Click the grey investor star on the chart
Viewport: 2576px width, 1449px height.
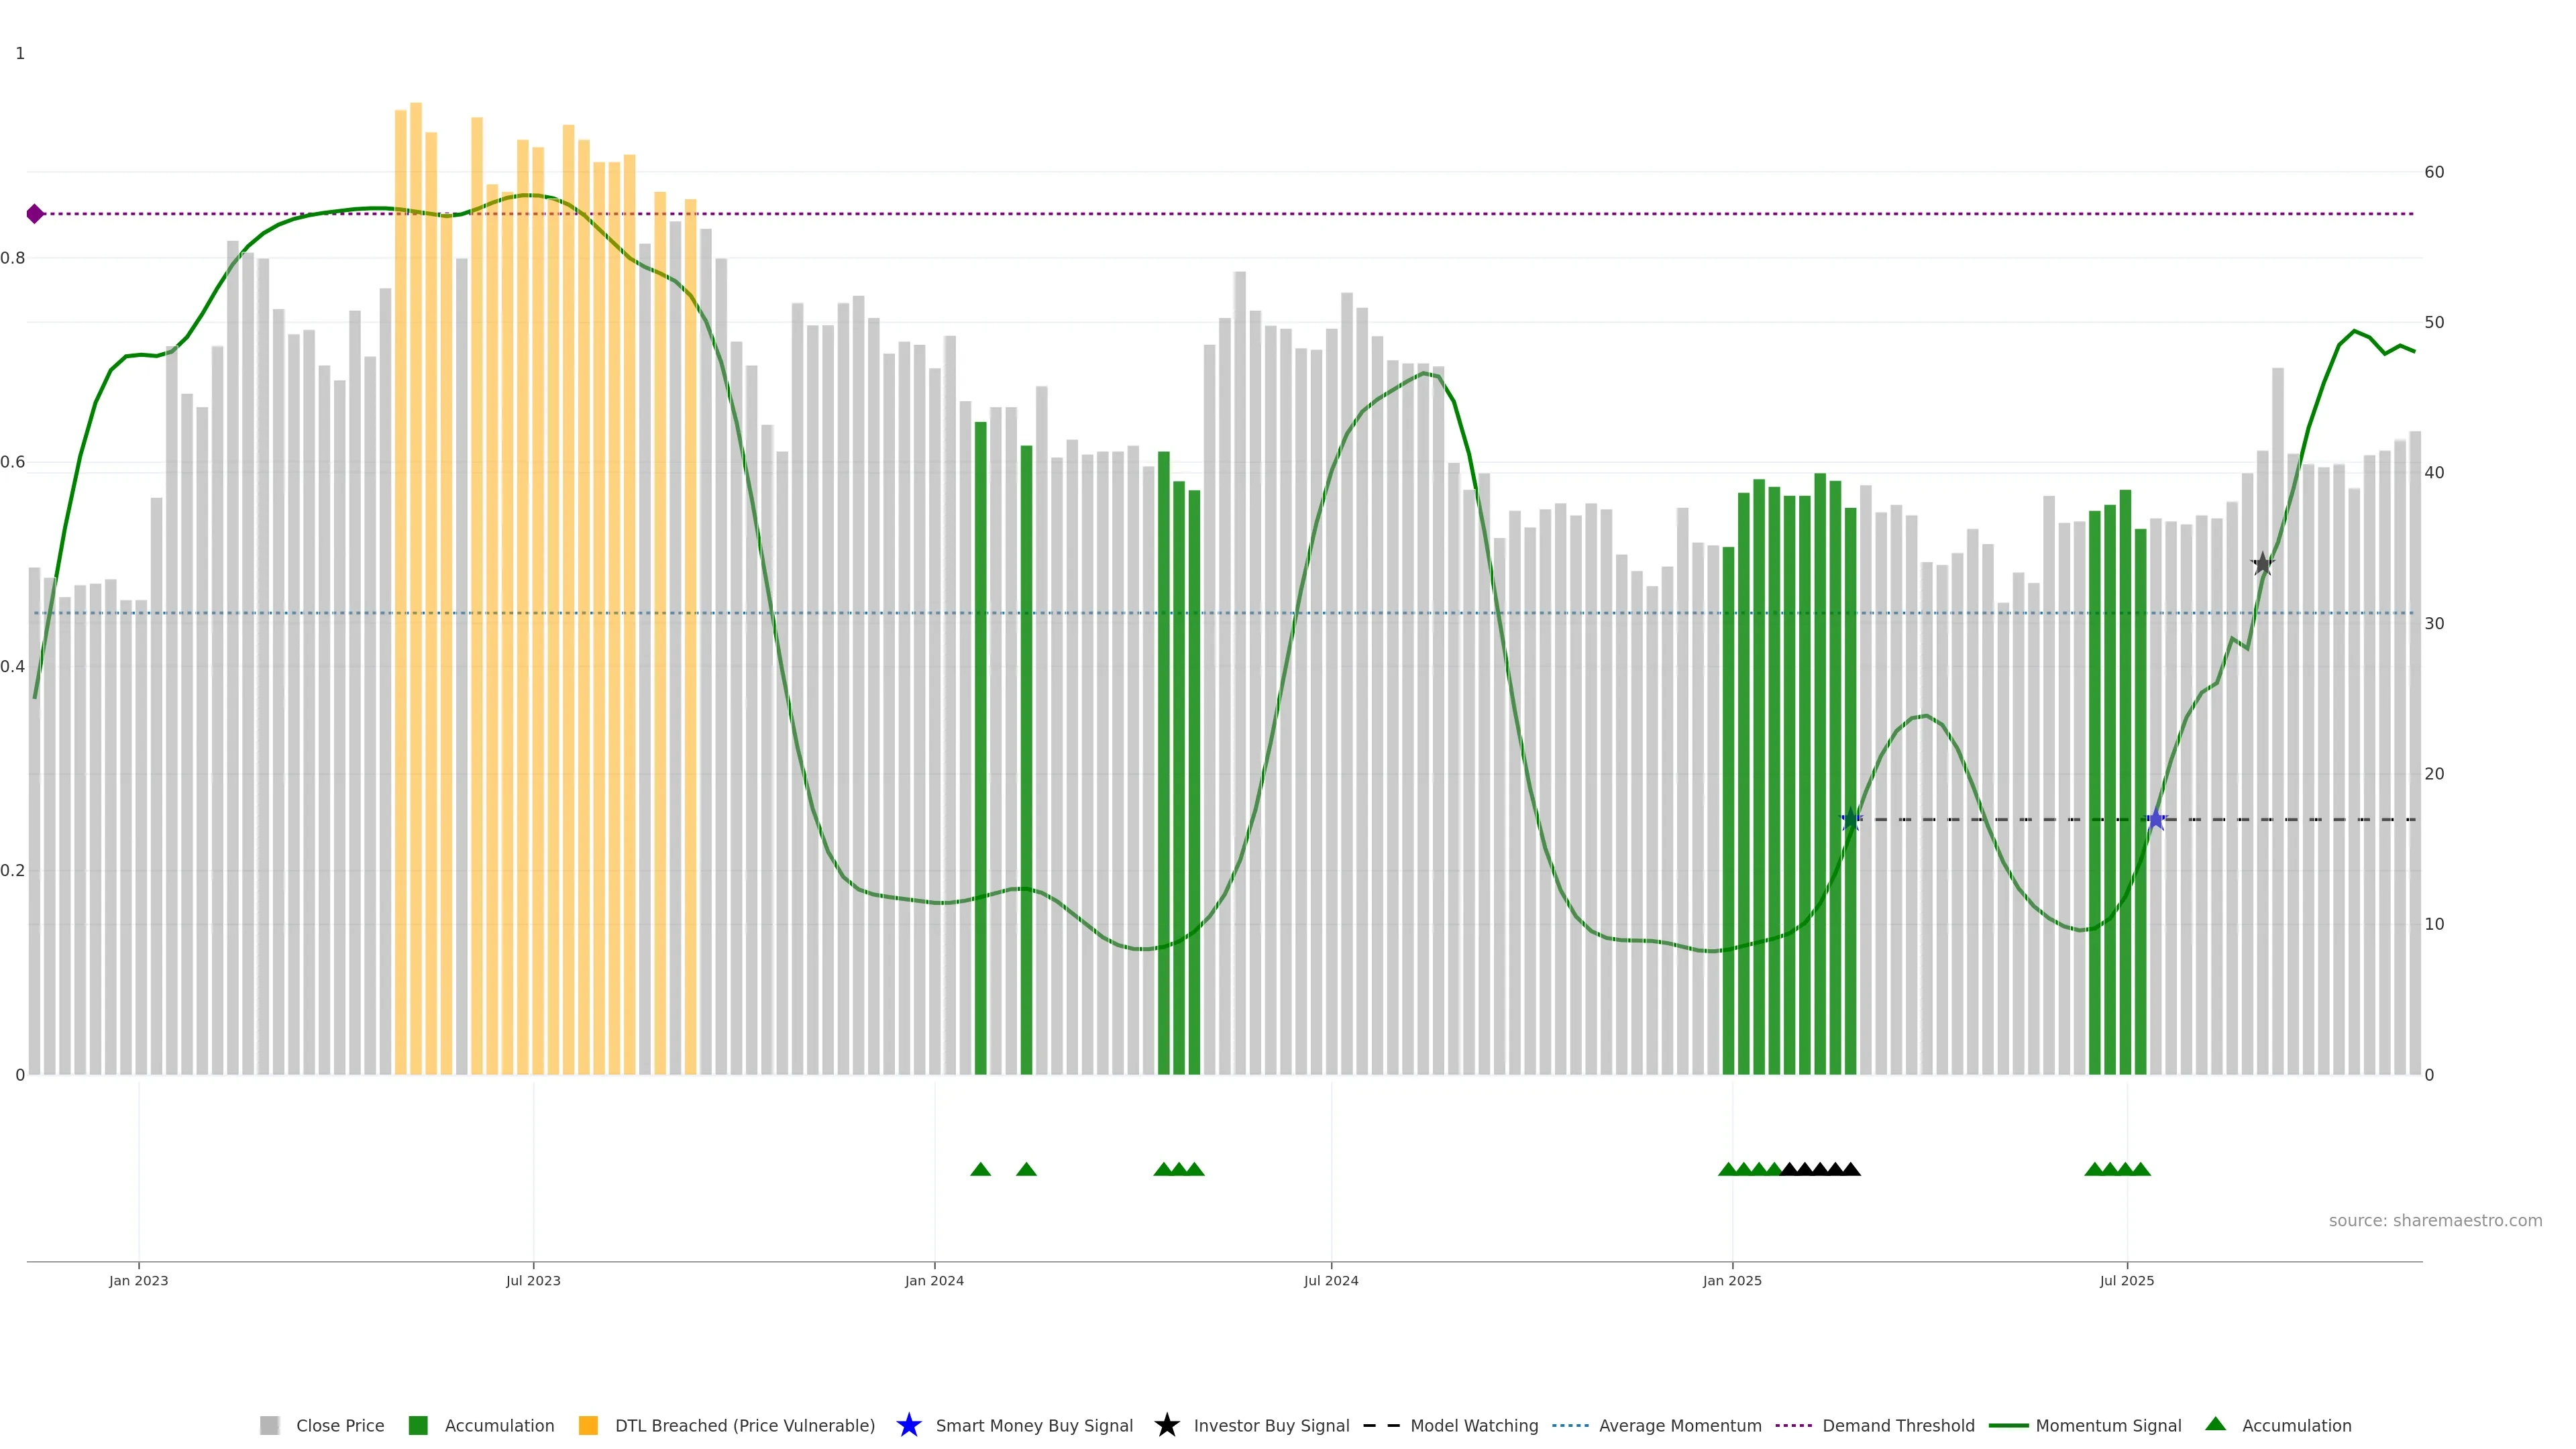[2262, 564]
